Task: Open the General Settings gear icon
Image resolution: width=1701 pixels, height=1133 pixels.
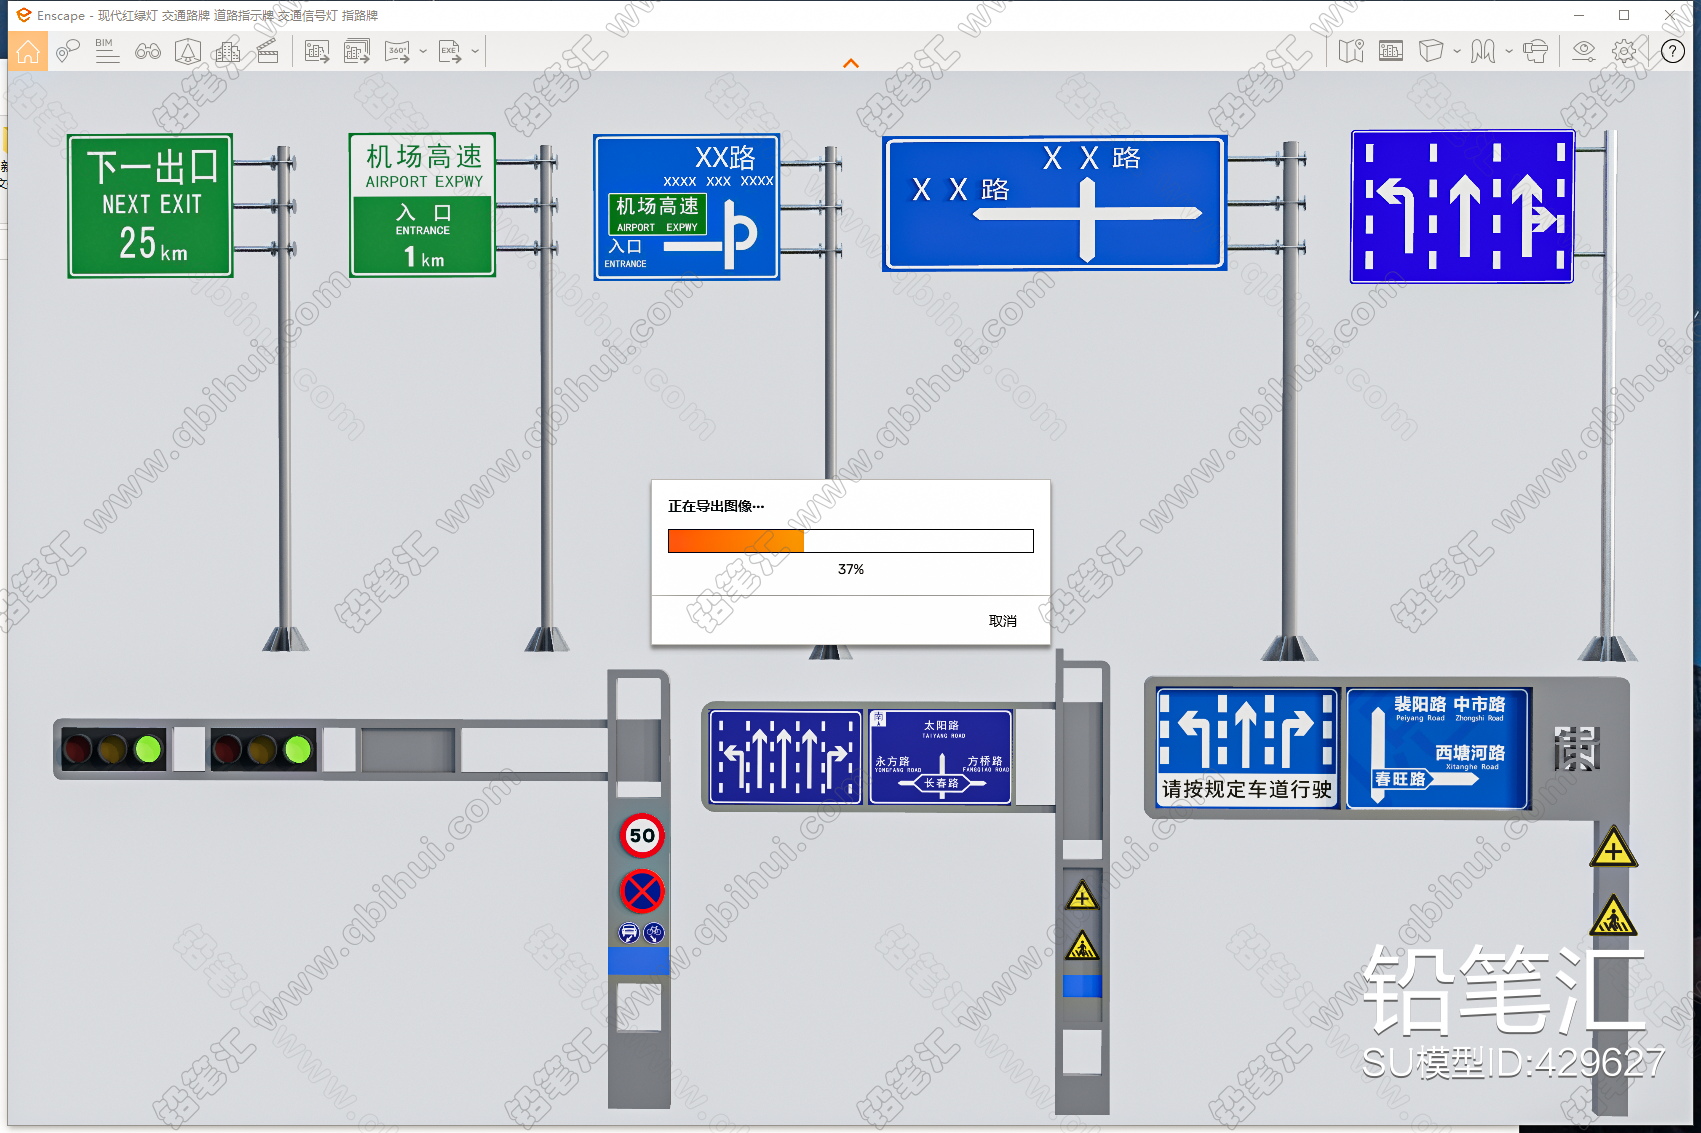Action: (1625, 51)
